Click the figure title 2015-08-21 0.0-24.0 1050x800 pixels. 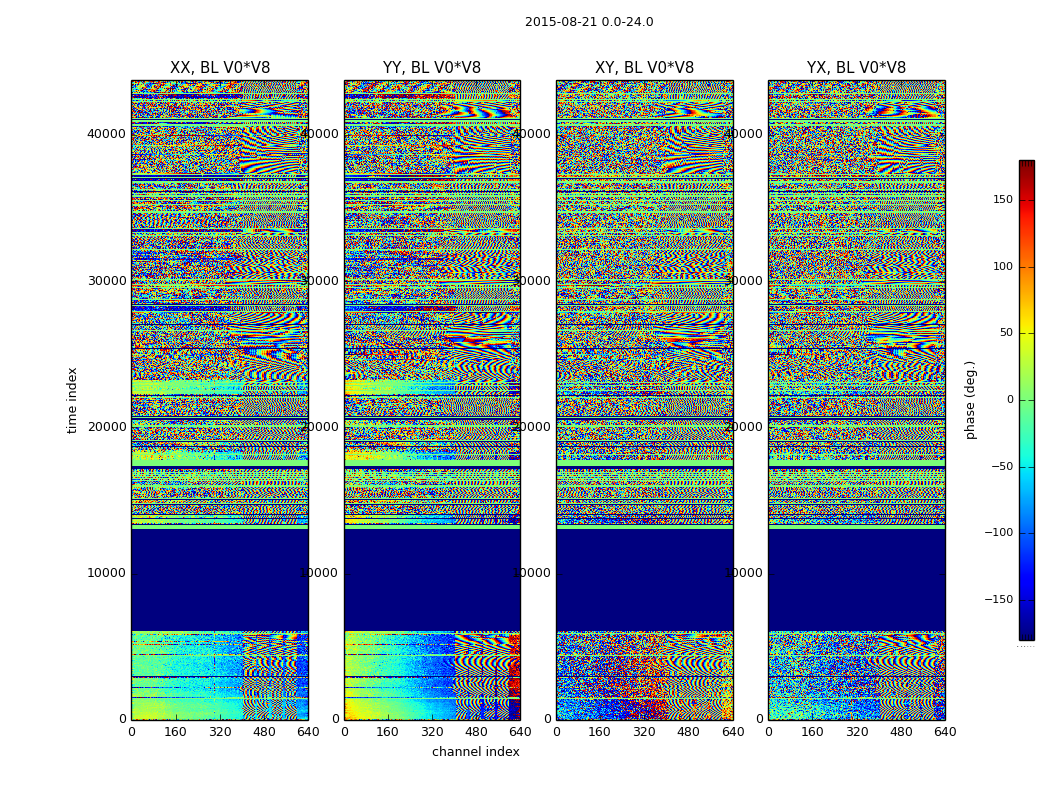point(589,22)
